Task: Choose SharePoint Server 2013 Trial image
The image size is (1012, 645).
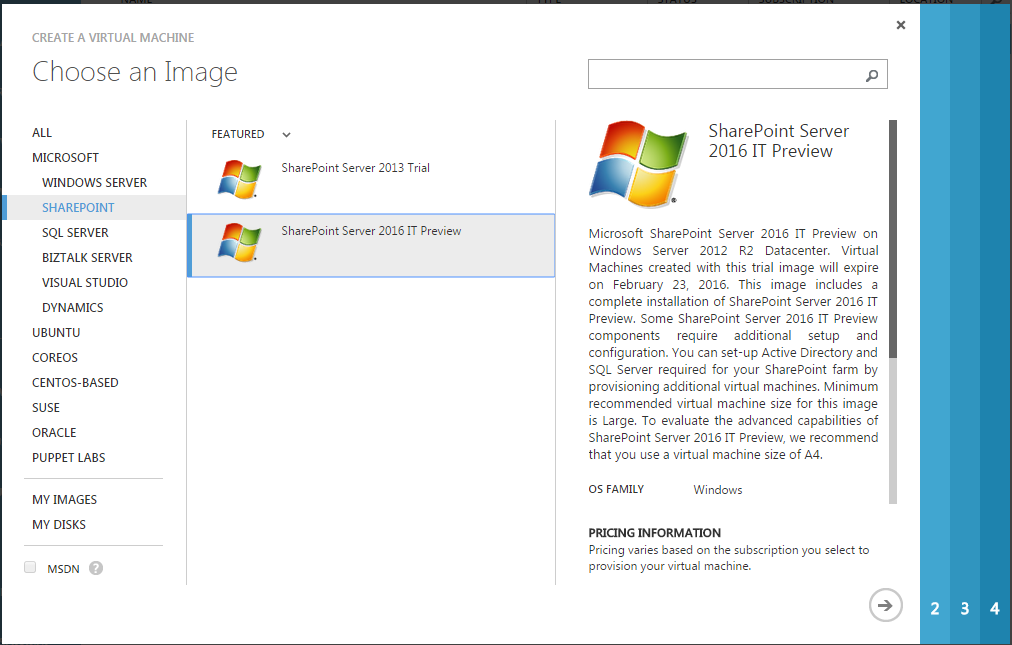Action: tap(371, 183)
